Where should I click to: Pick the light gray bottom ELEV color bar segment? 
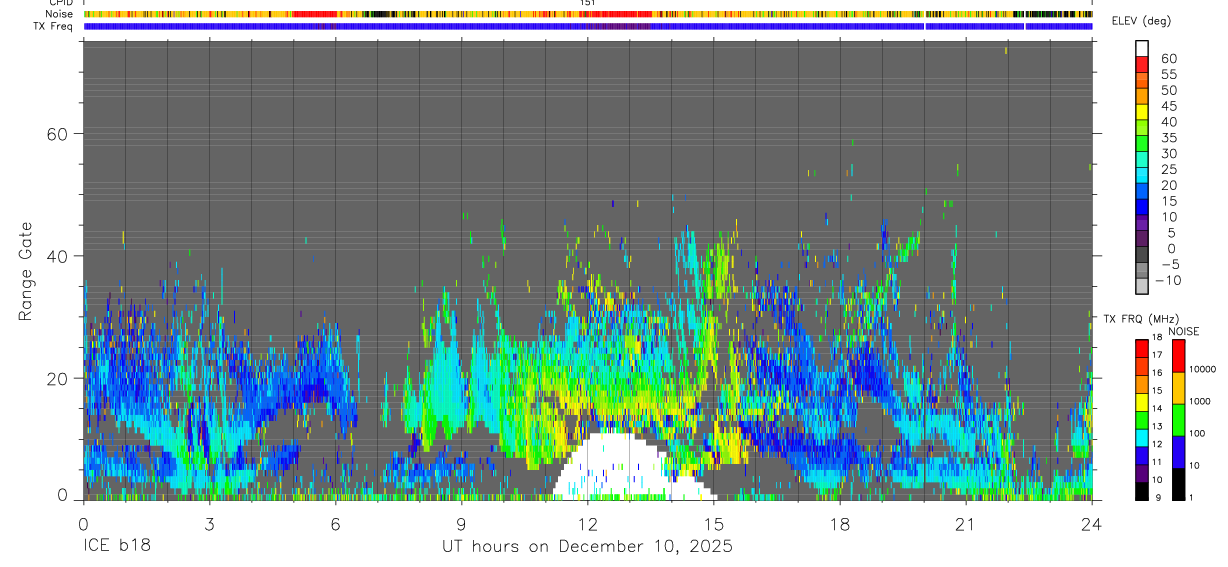1142,286
